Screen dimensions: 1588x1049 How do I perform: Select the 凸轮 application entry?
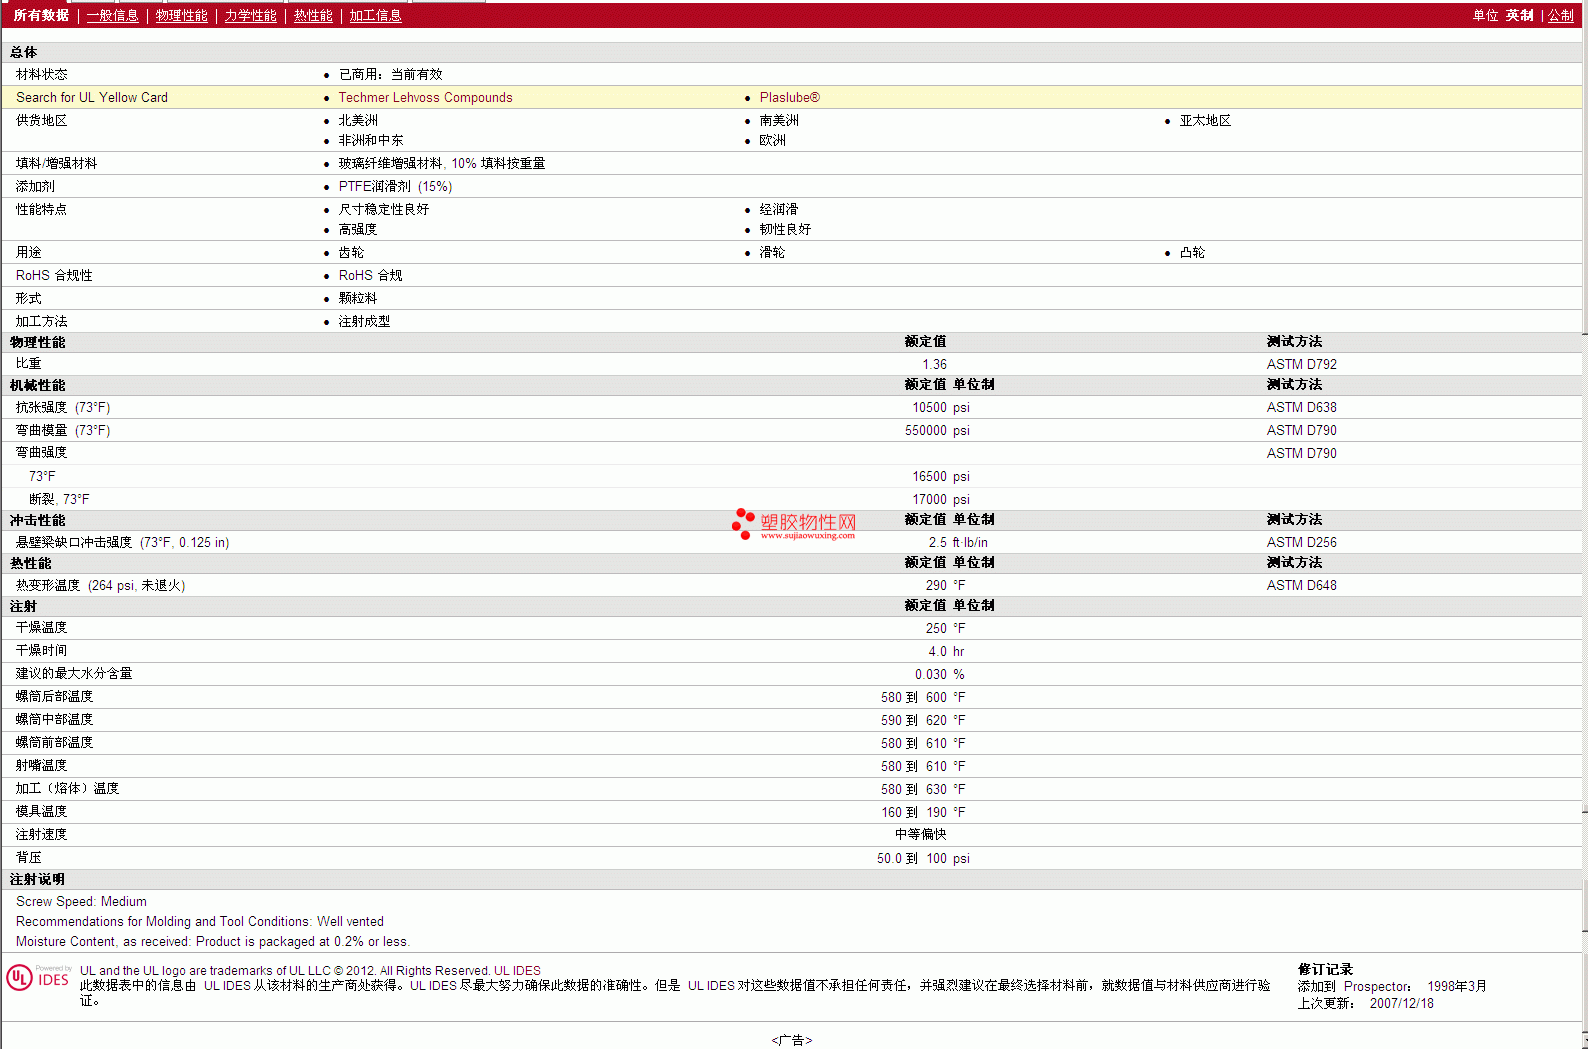[1192, 253]
